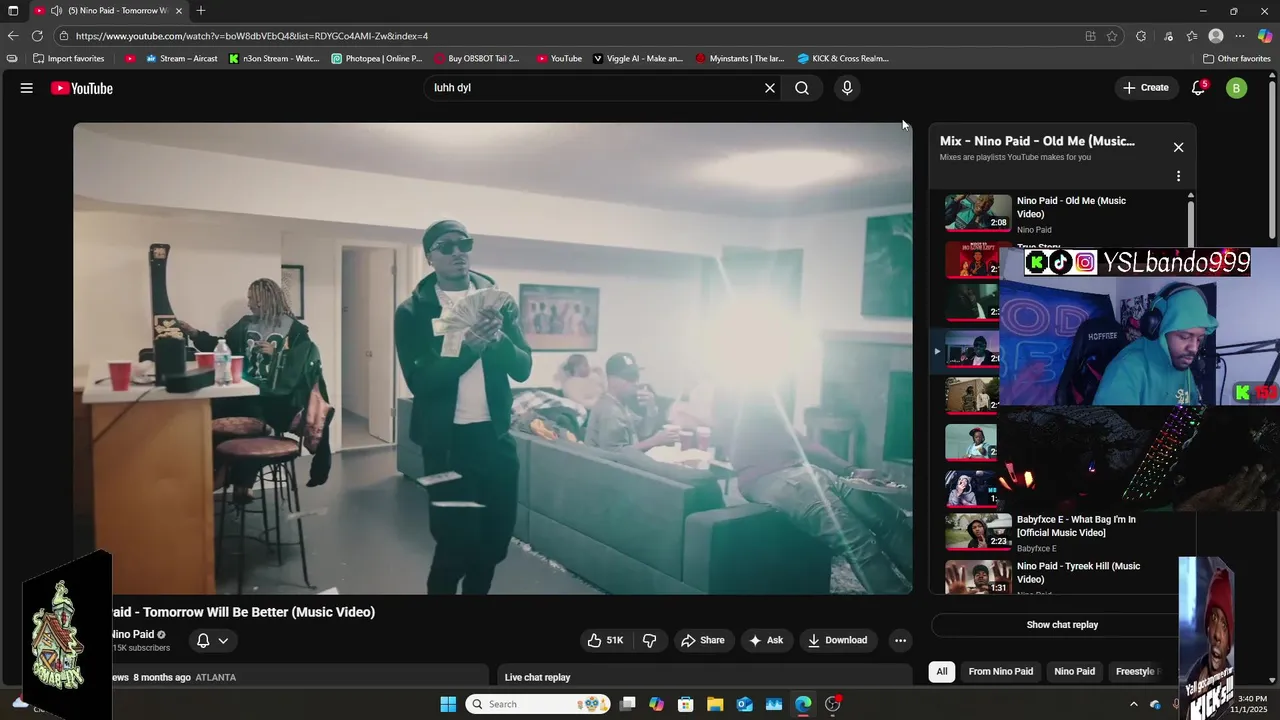Go back with the browser back arrow

point(13,36)
